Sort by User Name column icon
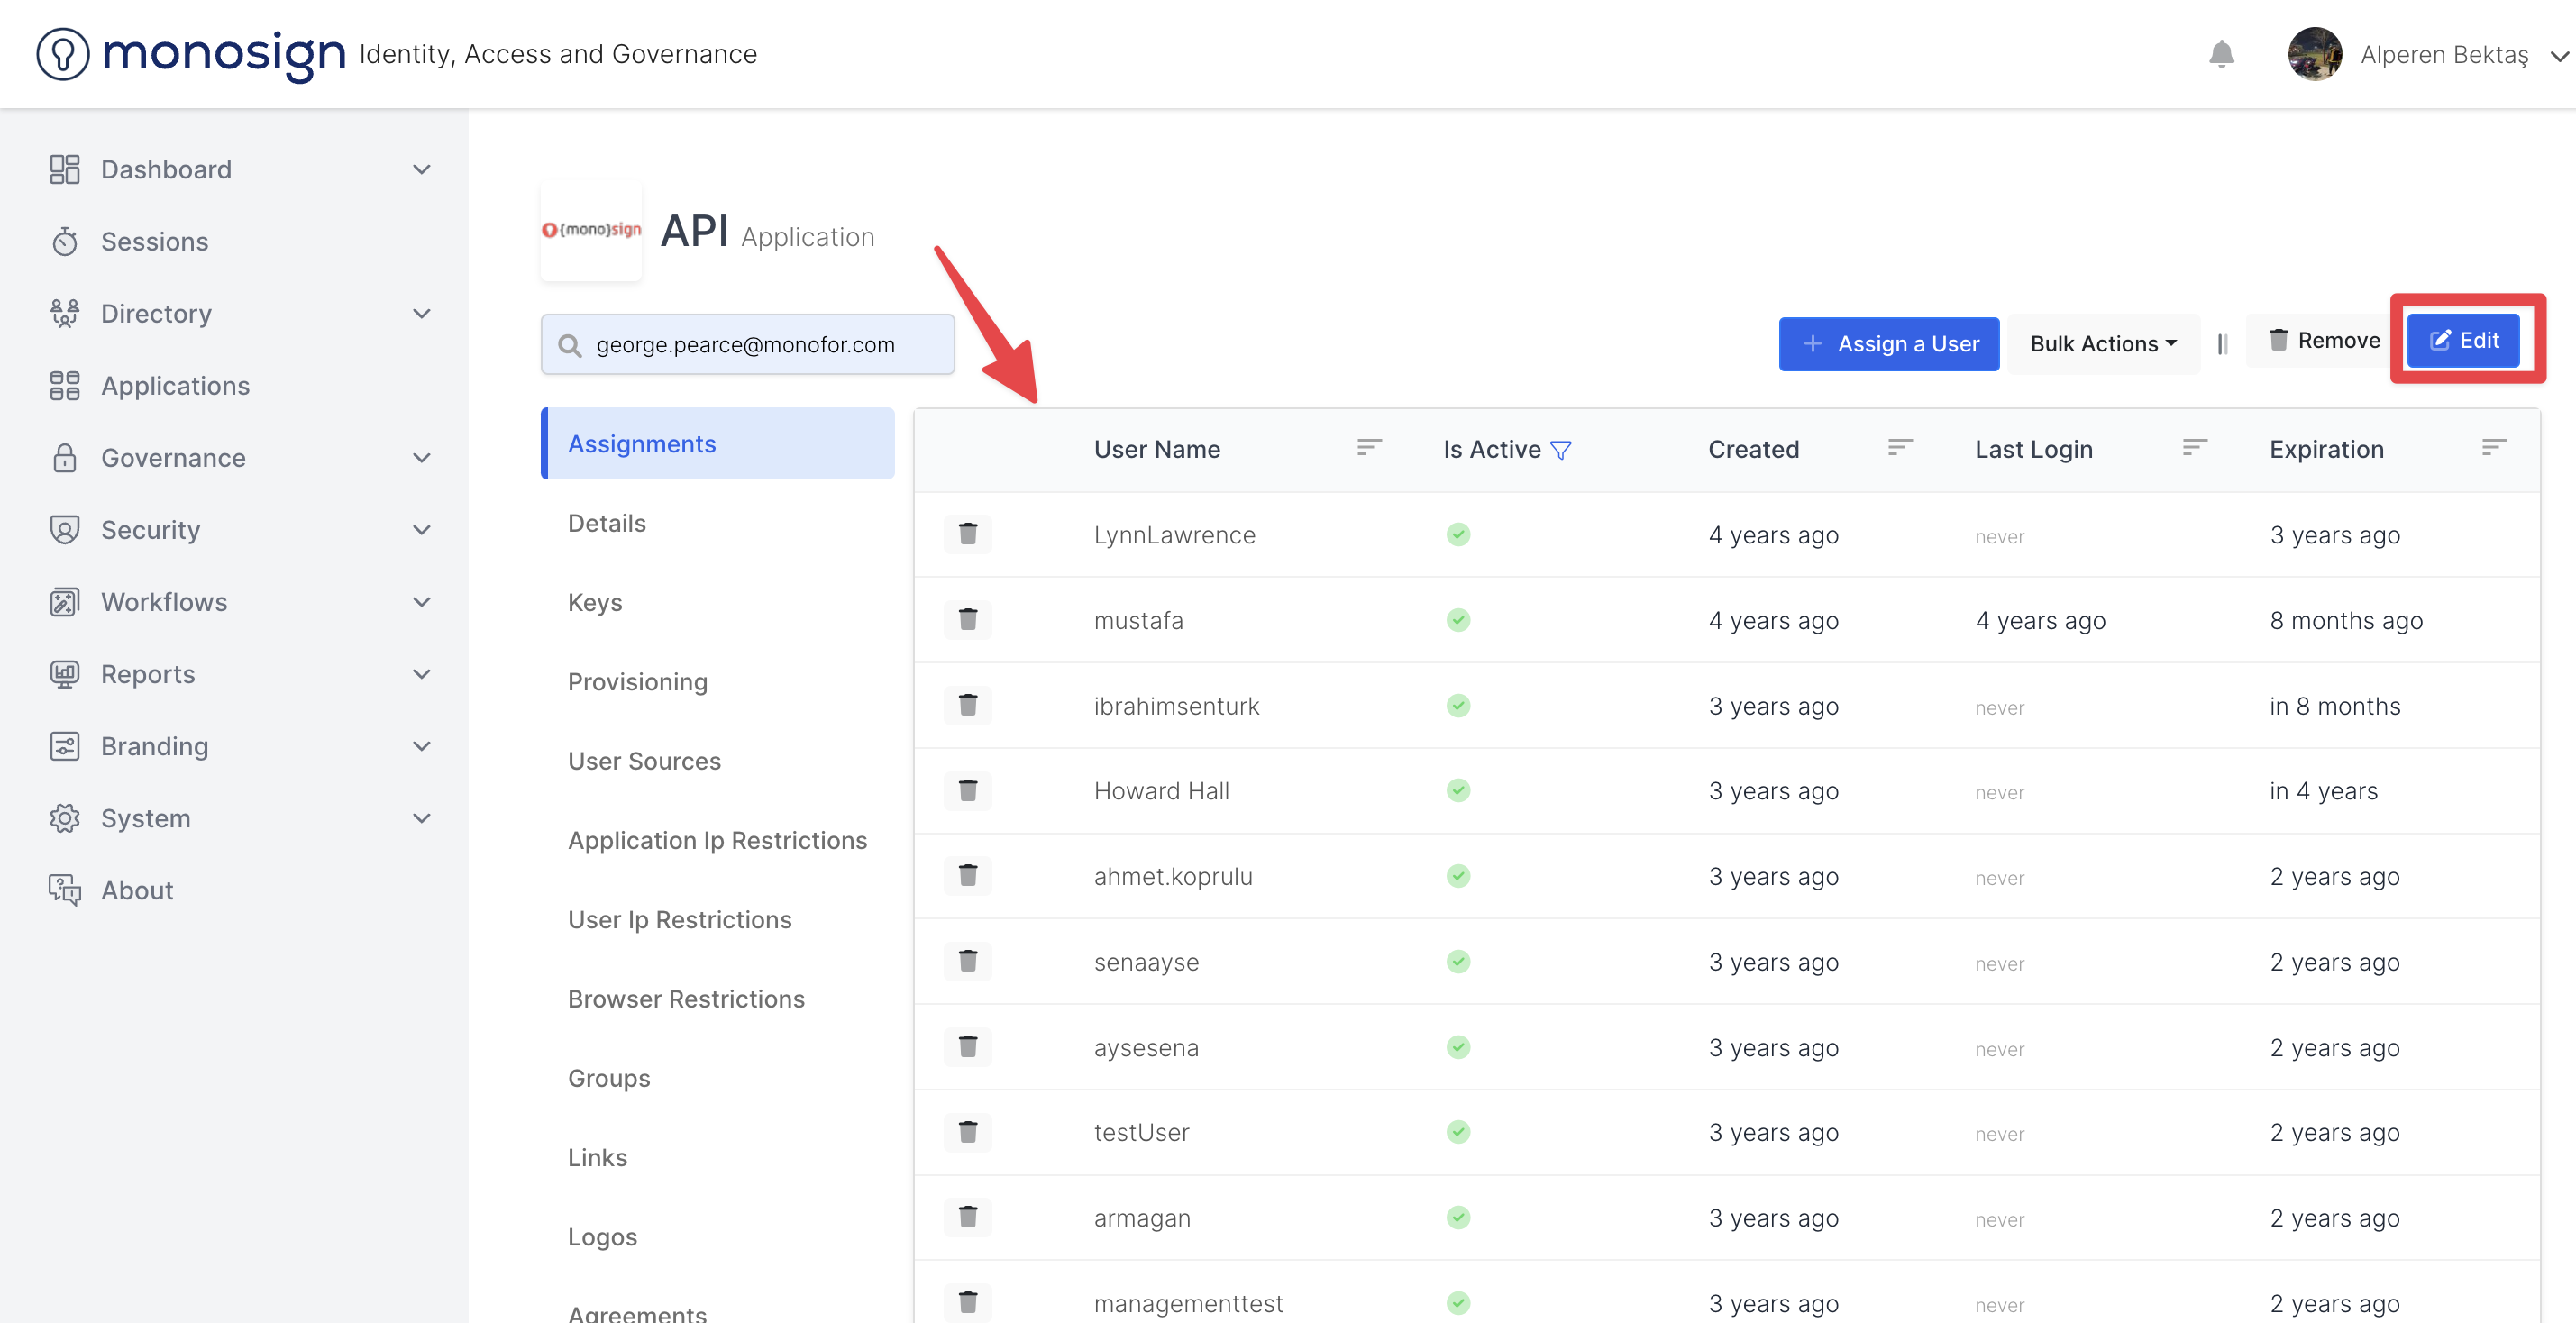 [1369, 448]
